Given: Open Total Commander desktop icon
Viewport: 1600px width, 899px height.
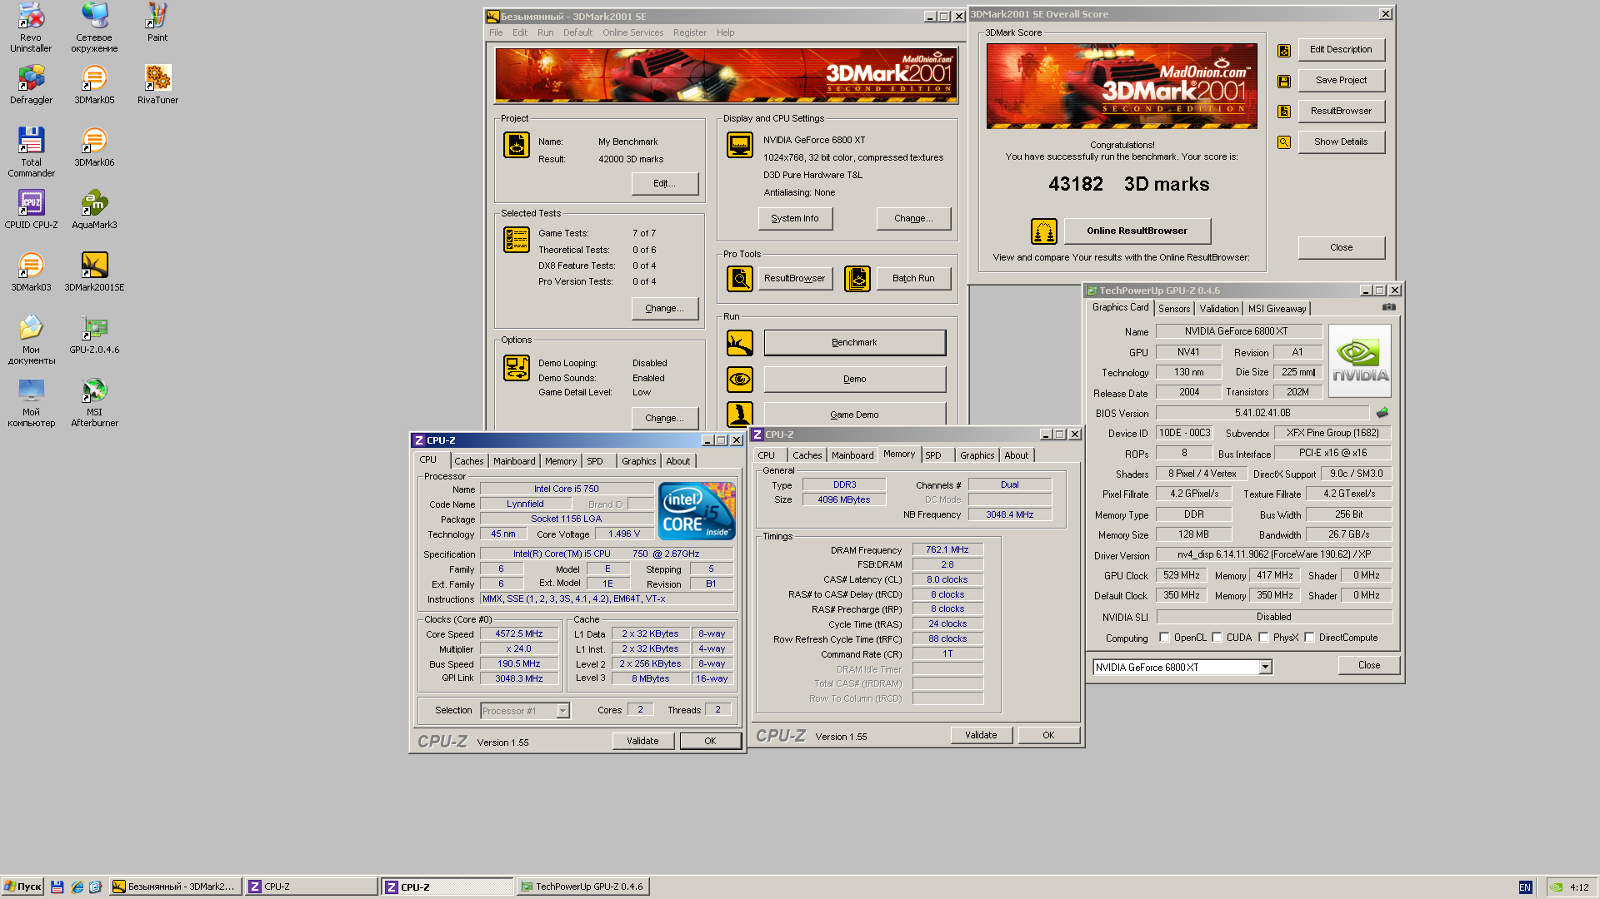Looking at the screenshot, I should coord(31,152).
